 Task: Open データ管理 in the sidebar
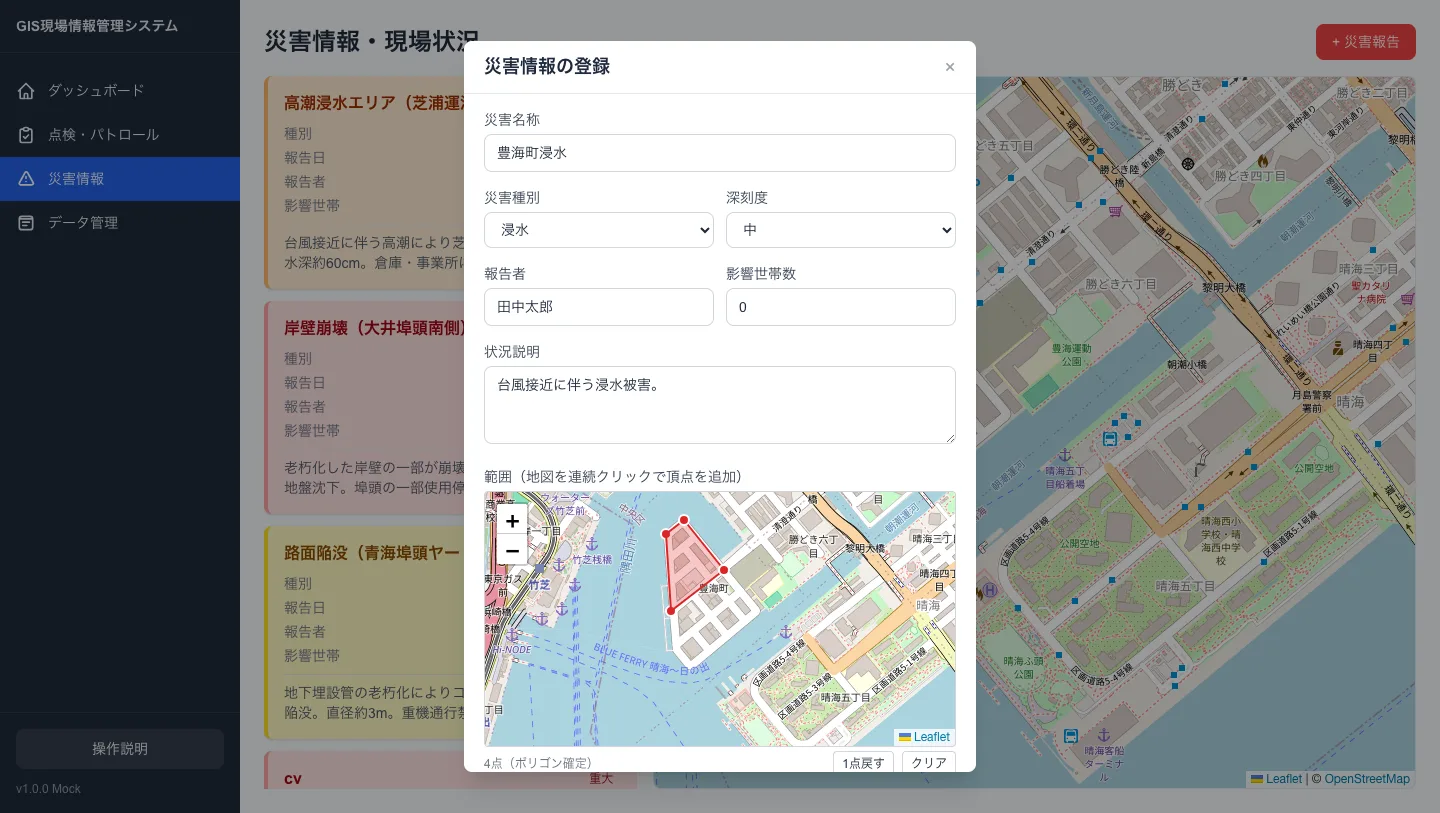click(x=120, y=223)
